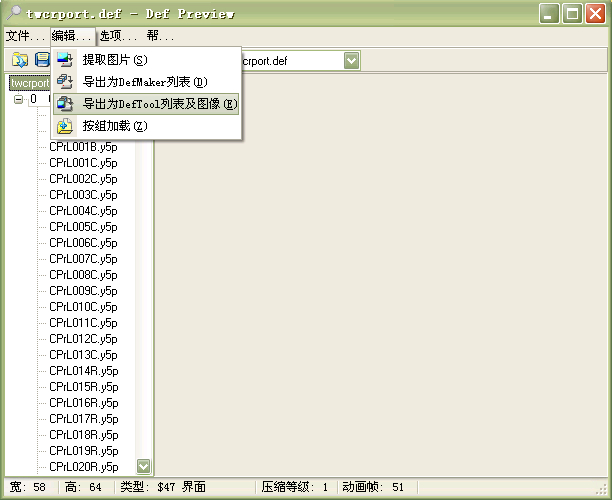Click the 导出为DefTool列表及图像 icon
Image resolution: width=612 pixels, height=501 pixels.
coord(65,104)
